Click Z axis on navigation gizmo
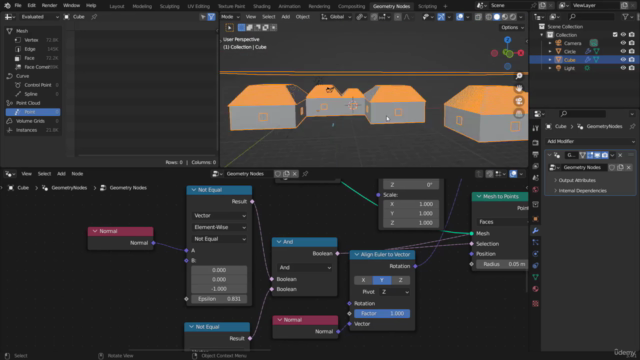The image size is (640, 360). coord(507,40)
